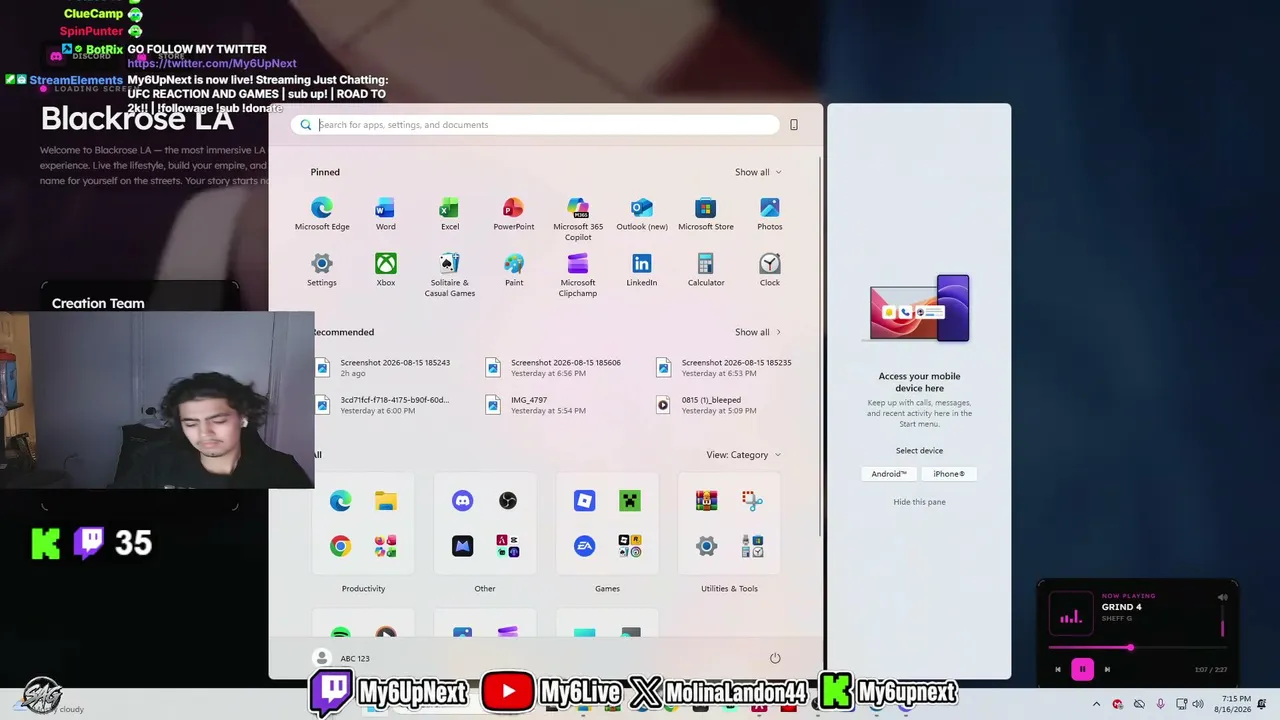Image resolution: width=1280 pixels, height=720 pixels.
Task: Show hidden system tray icons chevron
Action: pyautogui.click(x=1096, y=704)
